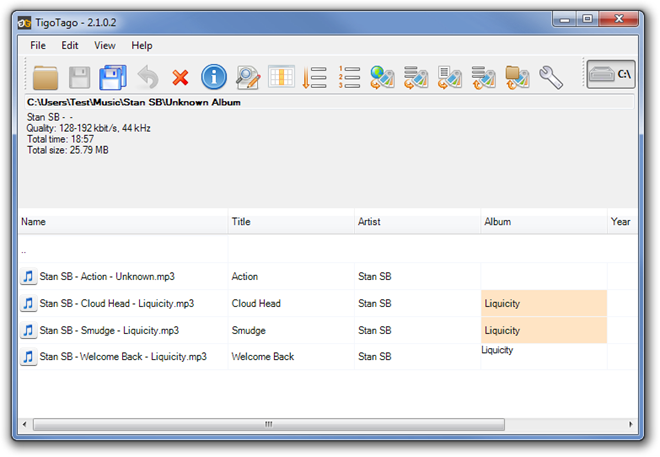Select 'Stan SB - Cloud Head - Liquicity.mp3' file
660x457 pixels.
117,303
